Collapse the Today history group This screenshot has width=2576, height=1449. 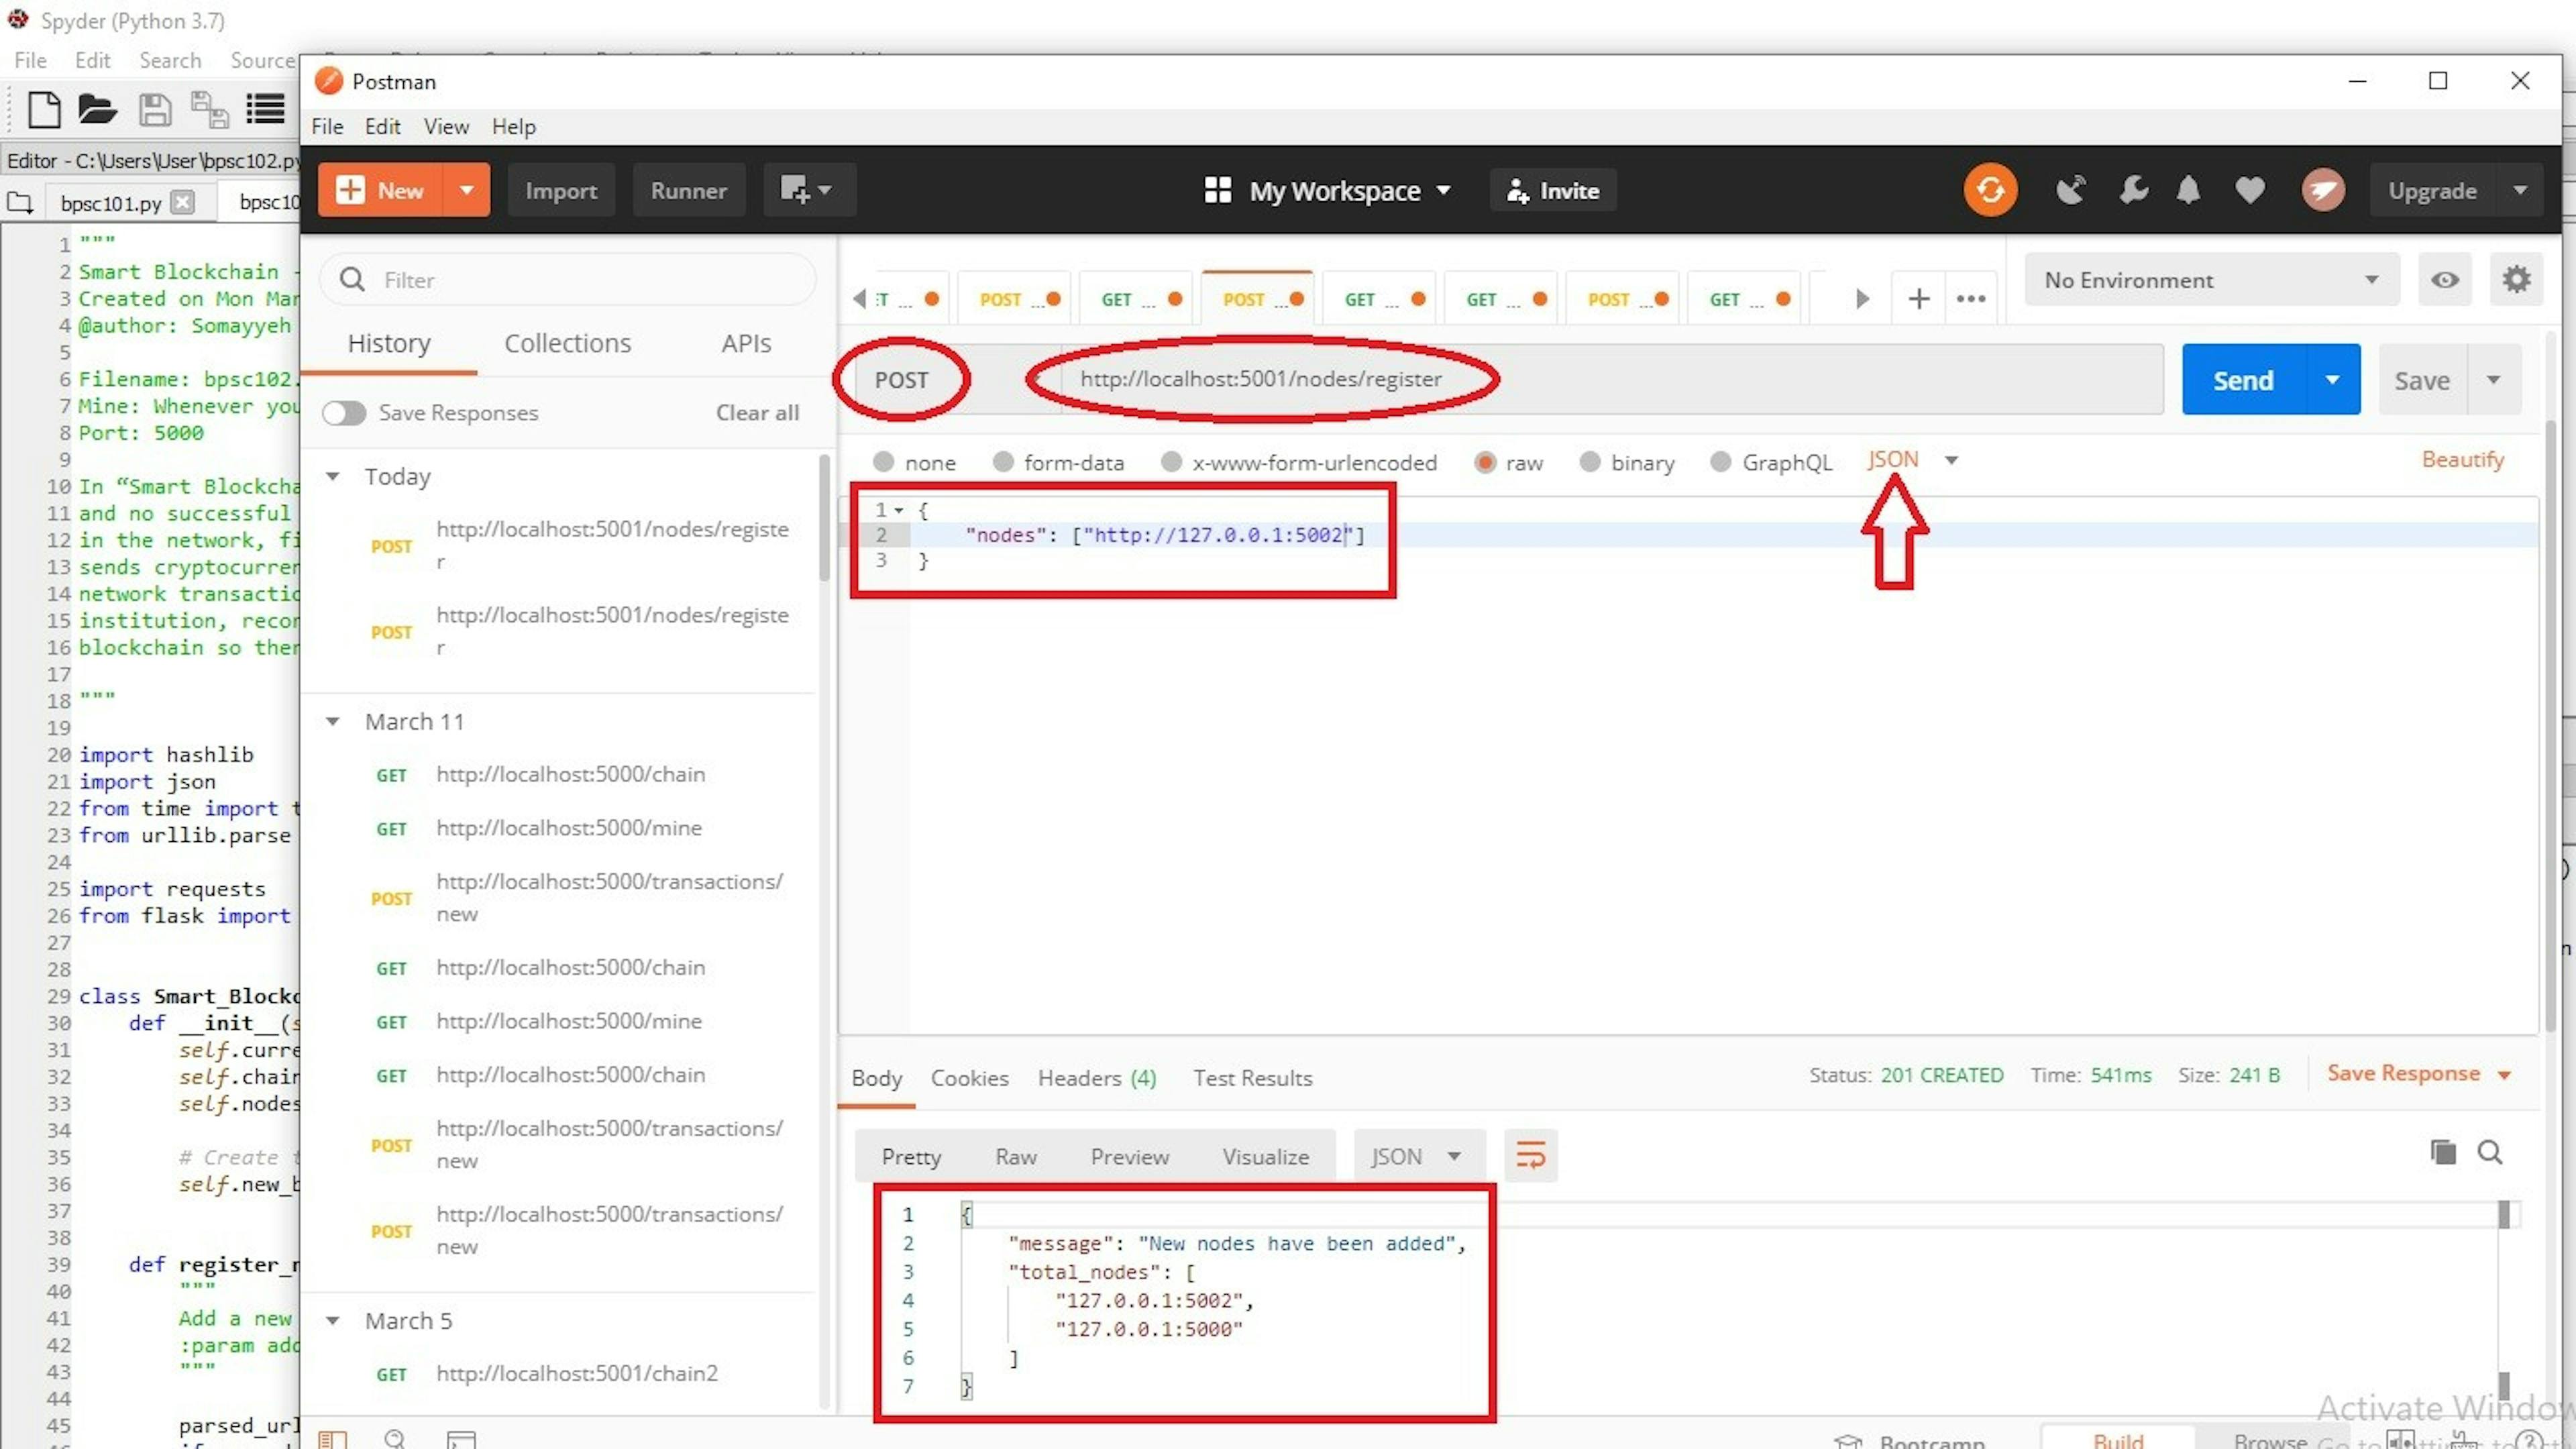click(x=333, y=476)
